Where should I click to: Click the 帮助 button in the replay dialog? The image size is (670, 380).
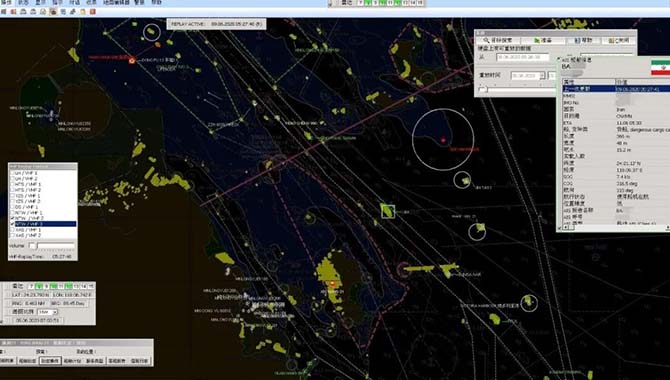point(583,40)
